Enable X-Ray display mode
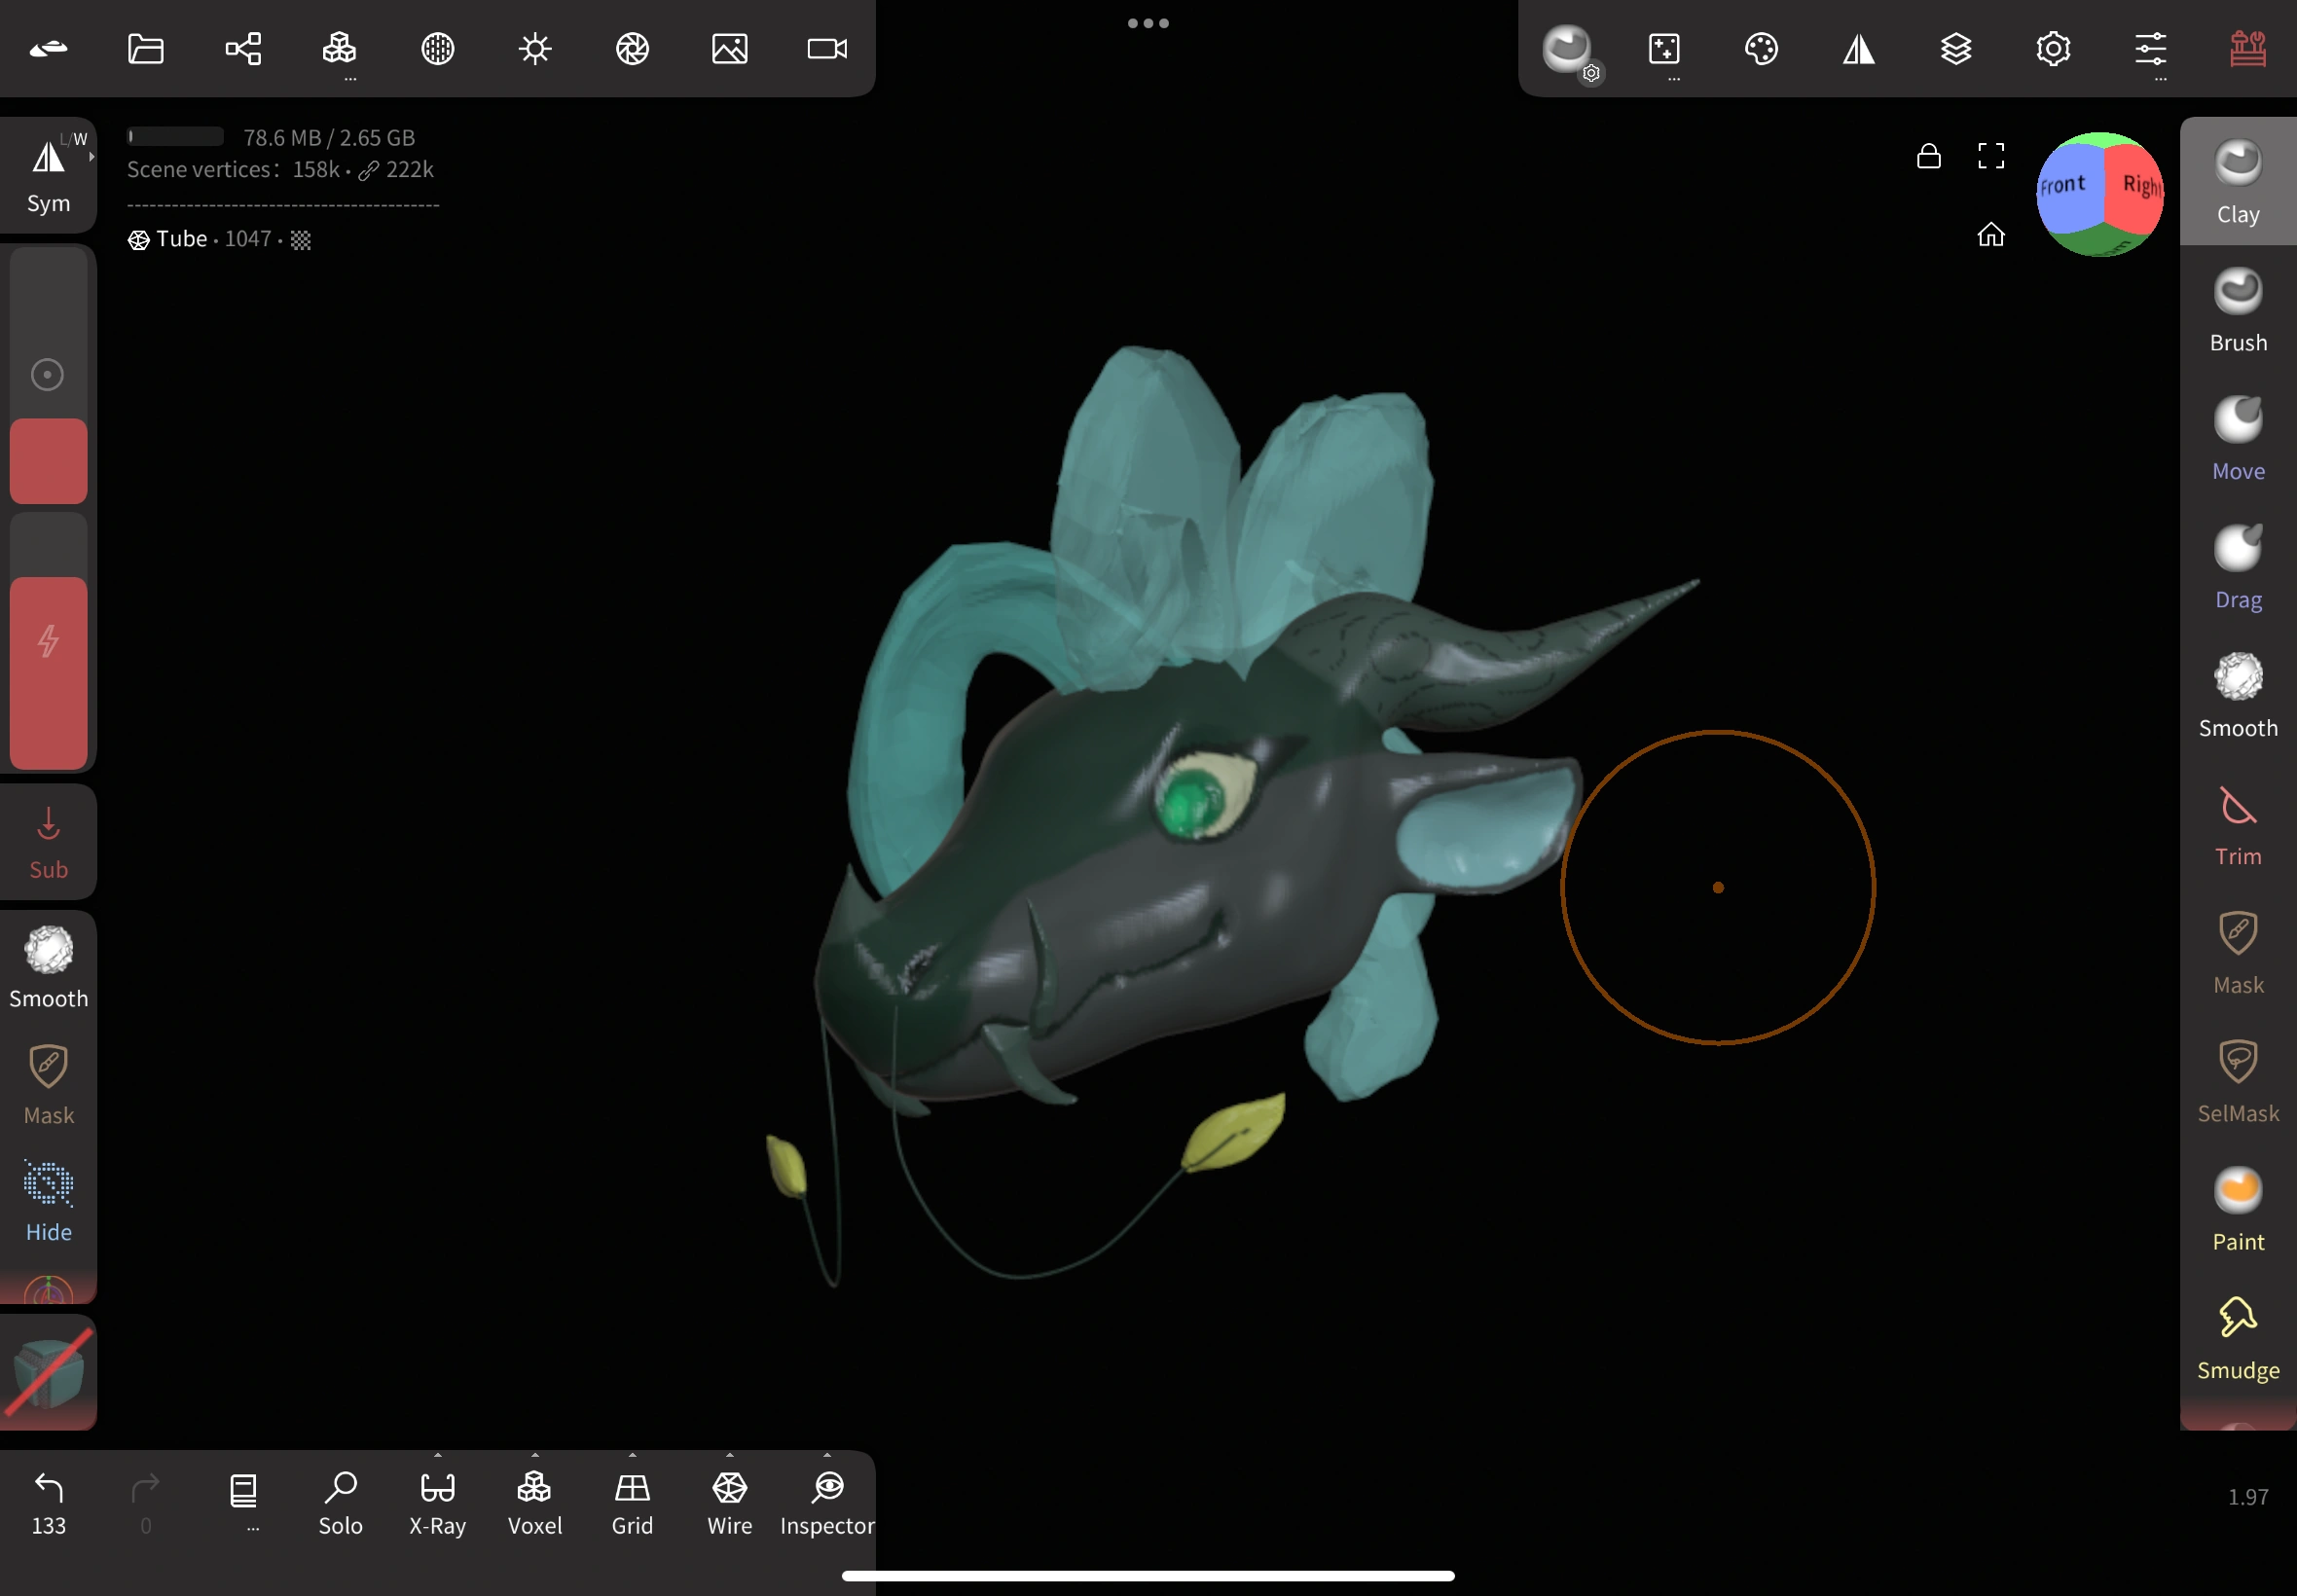2297x1596 pixels. coord(437,1500)
